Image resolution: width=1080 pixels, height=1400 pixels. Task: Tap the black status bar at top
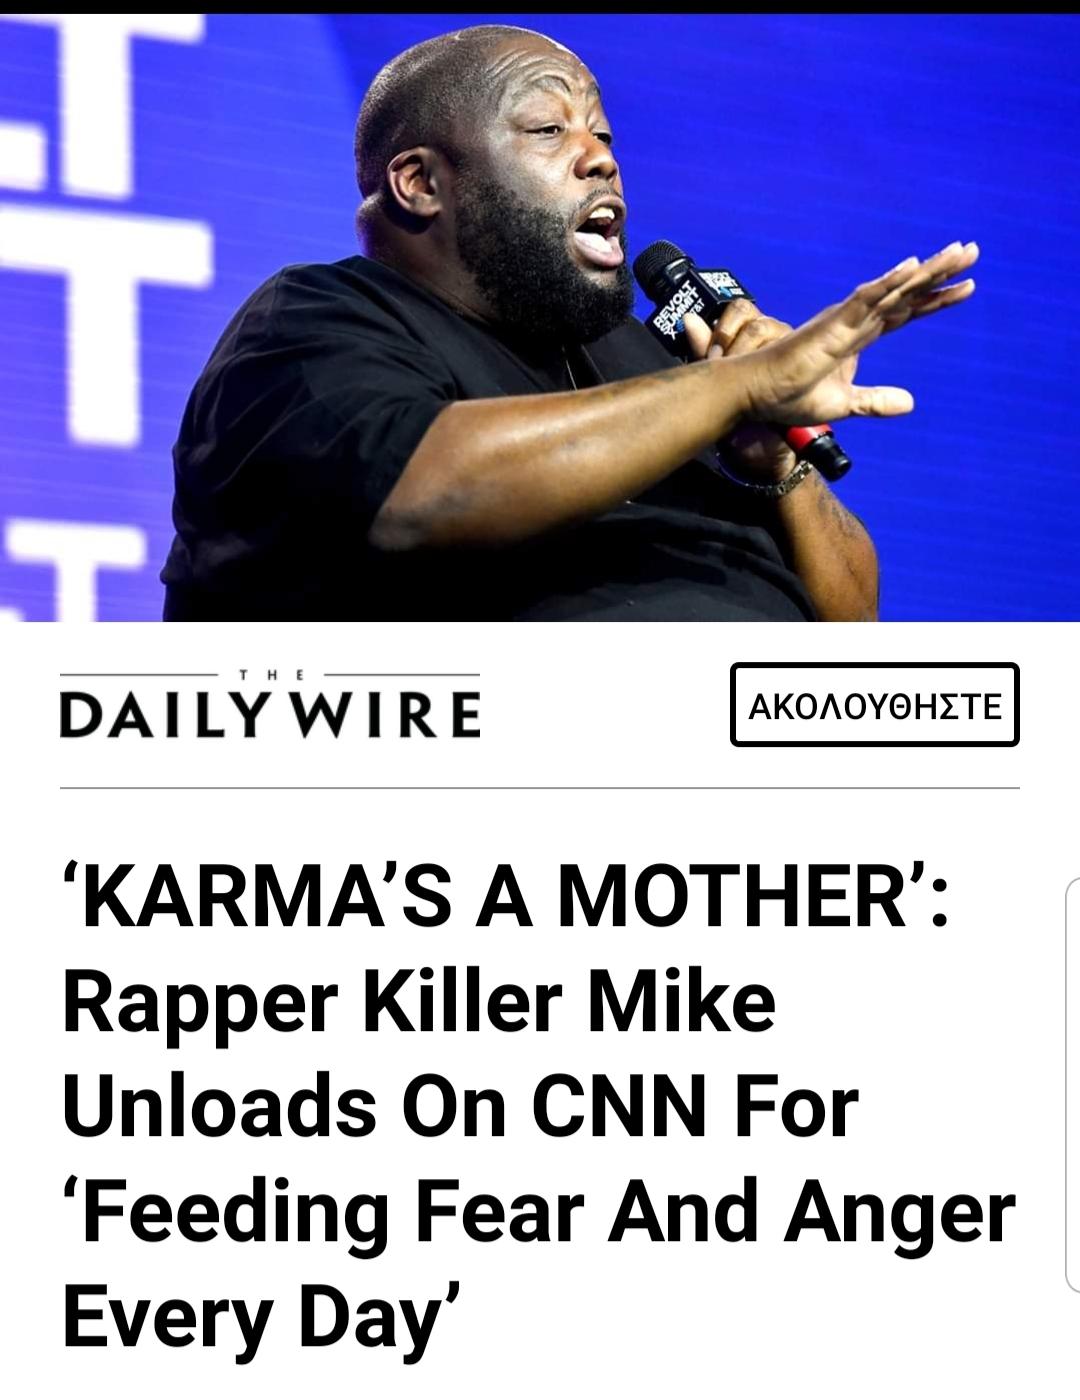tap(540, 7)
